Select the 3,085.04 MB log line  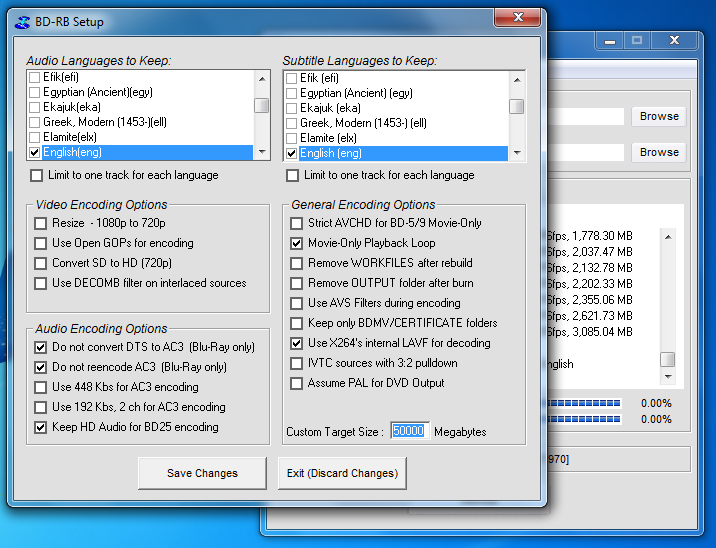(590, 332)
